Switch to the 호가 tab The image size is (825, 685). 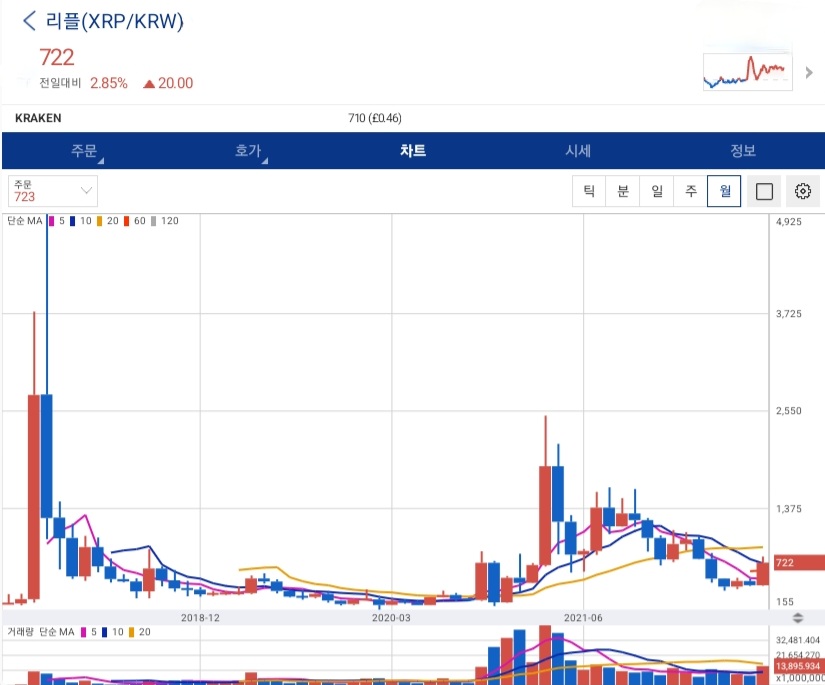[x=248, y=151]
